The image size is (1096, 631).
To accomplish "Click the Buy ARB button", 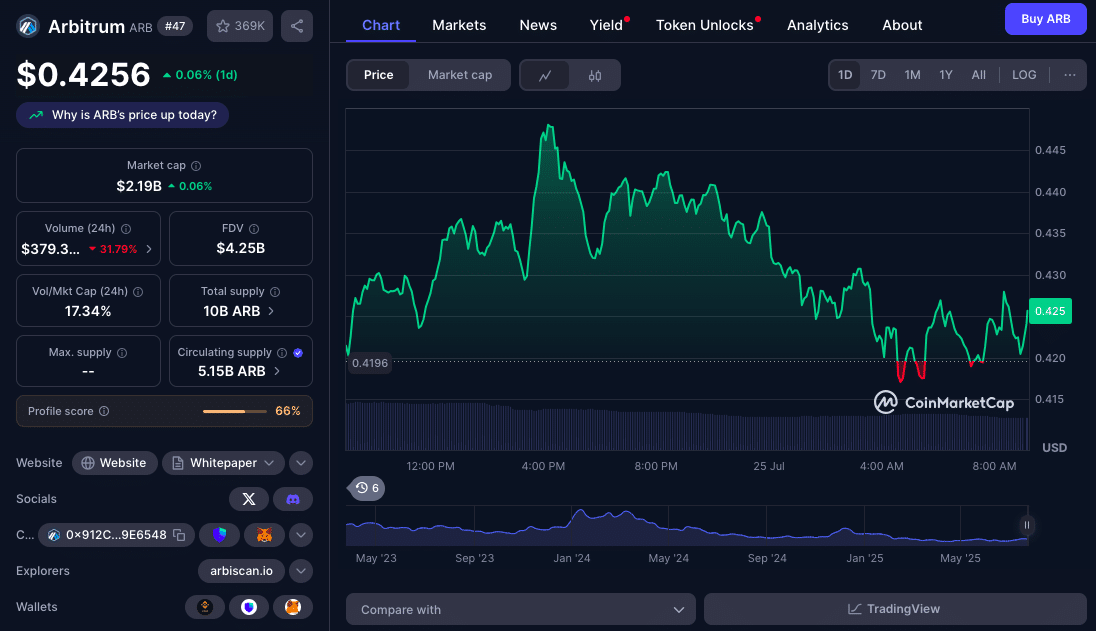I will click(x=1046, y=19).
